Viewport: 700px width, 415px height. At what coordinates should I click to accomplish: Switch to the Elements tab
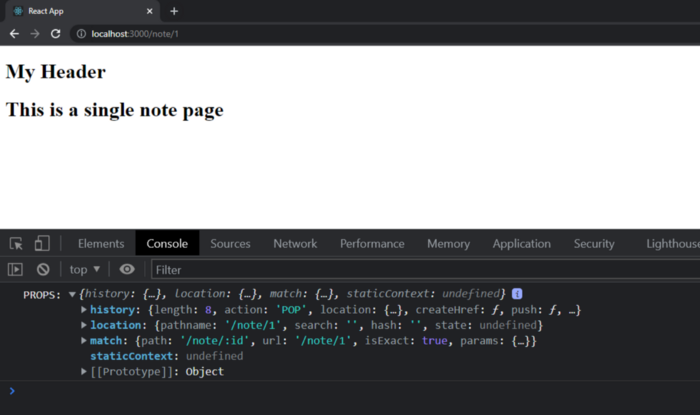[x=101, y=243]
